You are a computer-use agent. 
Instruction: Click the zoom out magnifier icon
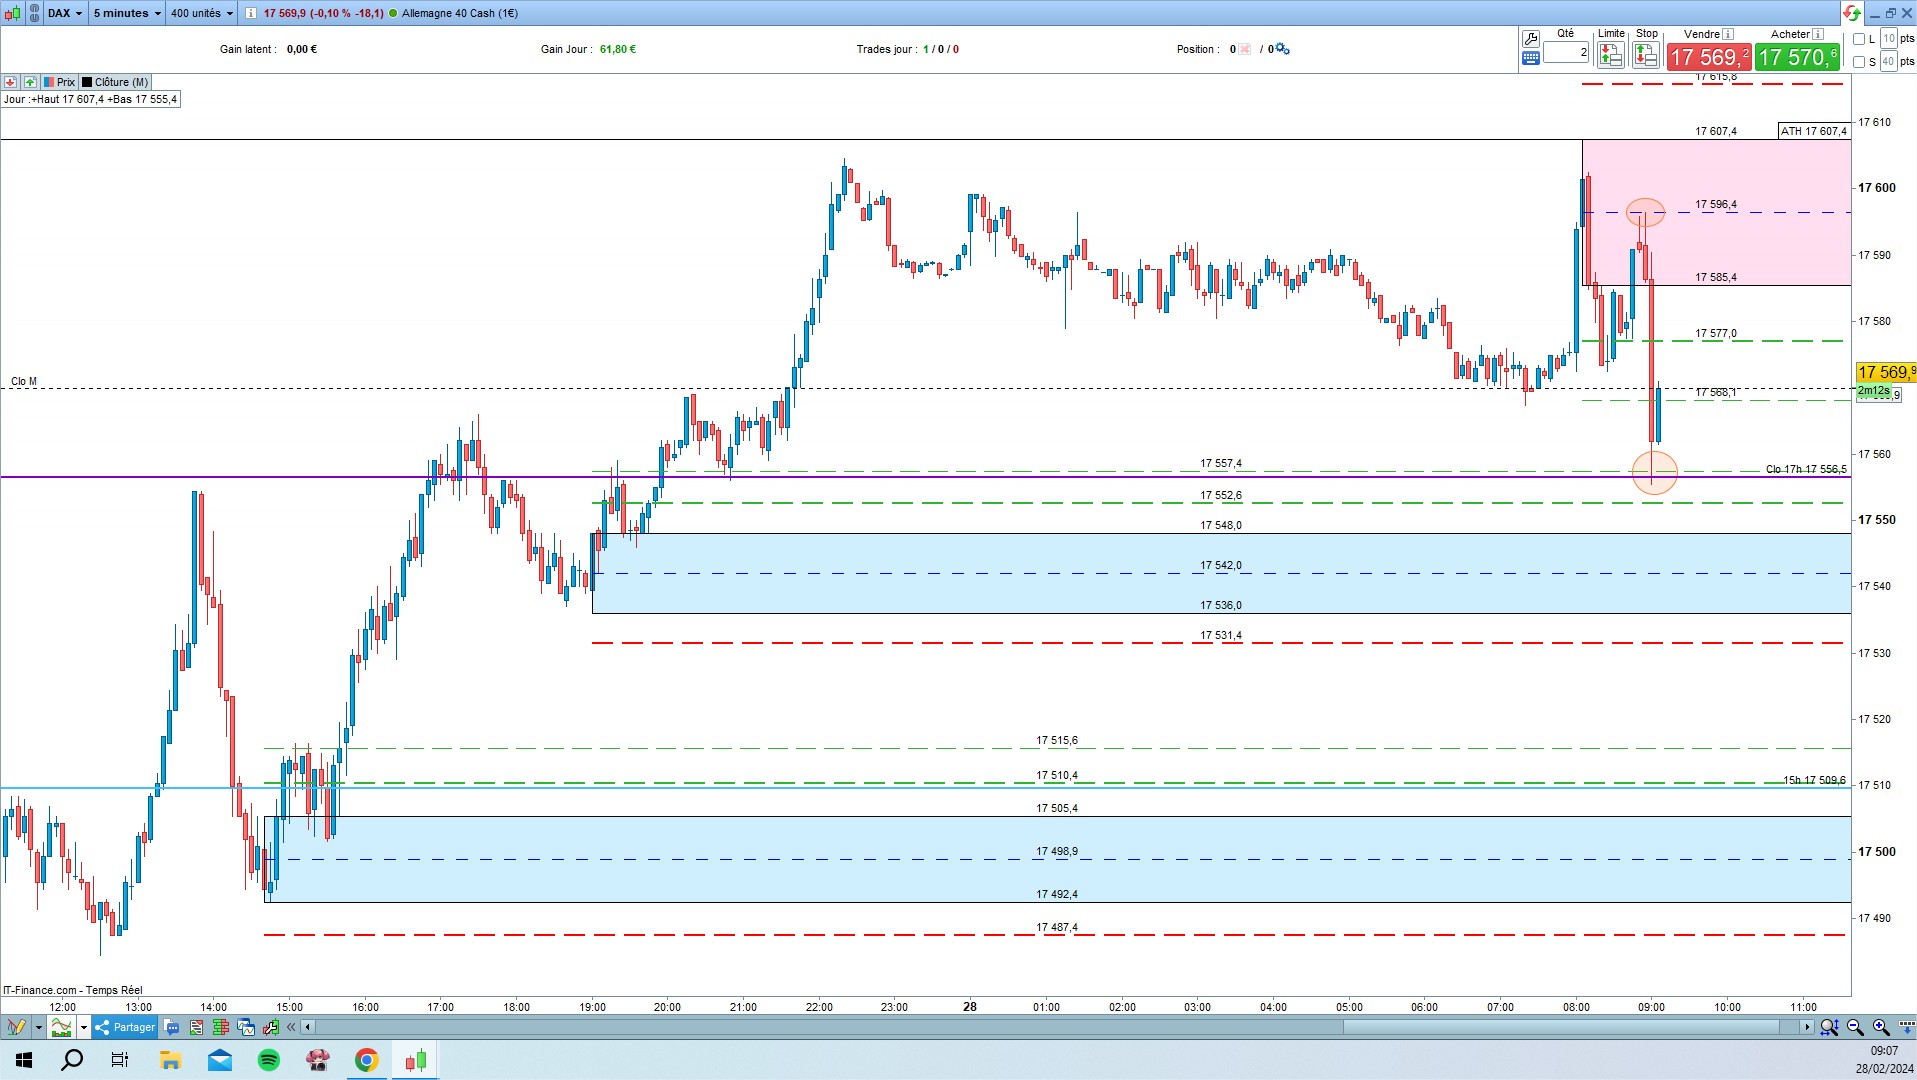pyautogui.click(x=1855, y=1027)
